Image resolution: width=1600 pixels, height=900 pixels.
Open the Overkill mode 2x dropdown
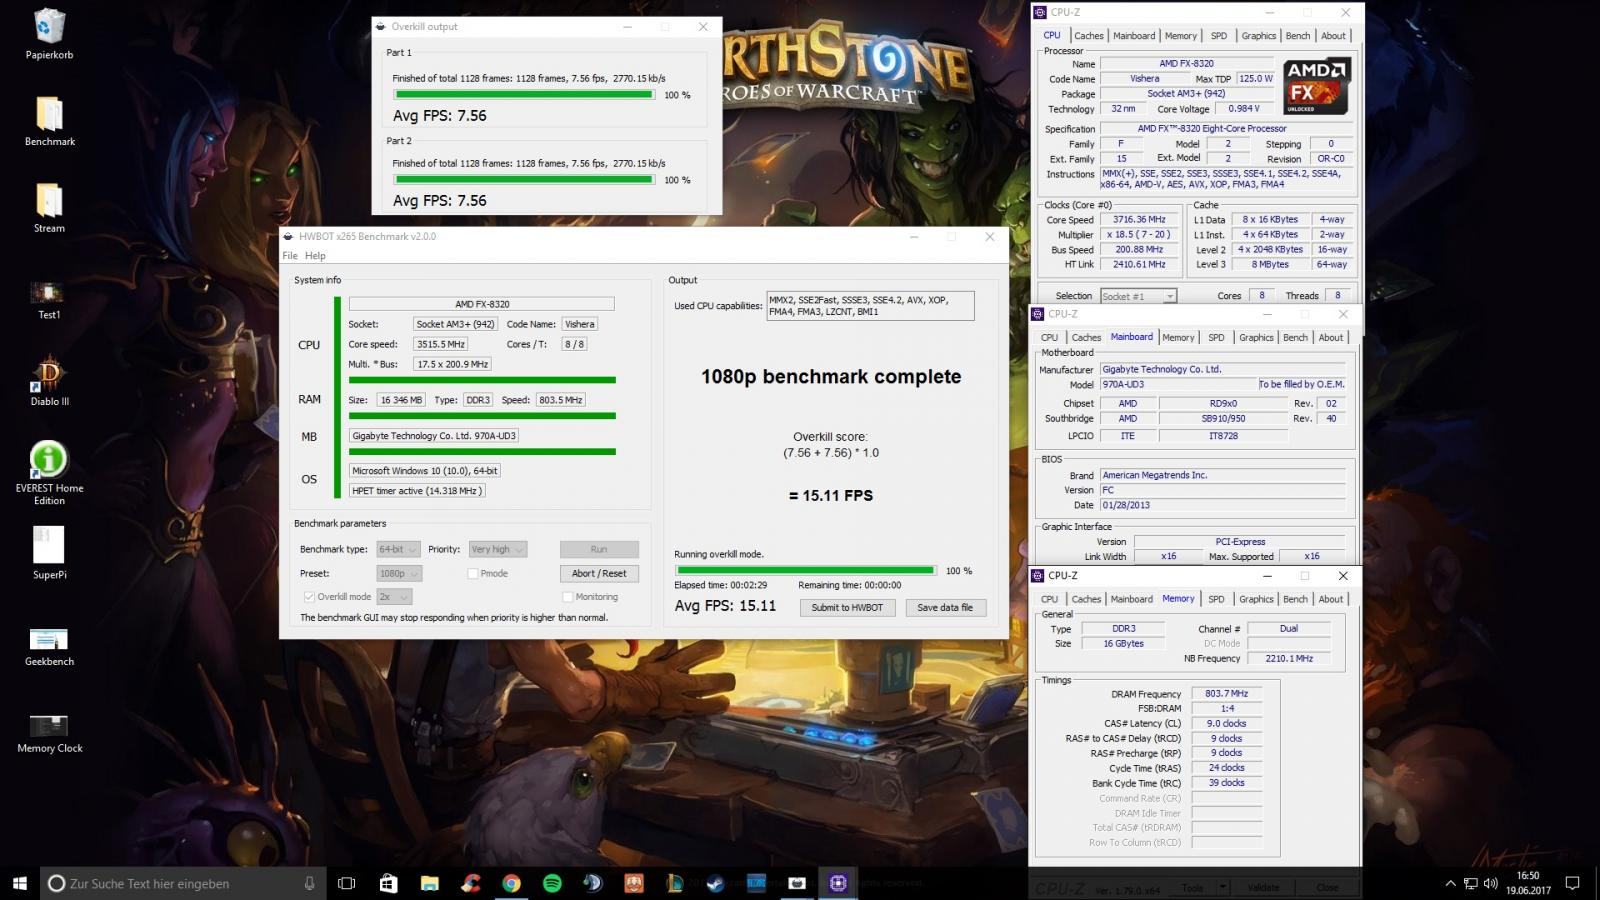(x=394, y=597)
